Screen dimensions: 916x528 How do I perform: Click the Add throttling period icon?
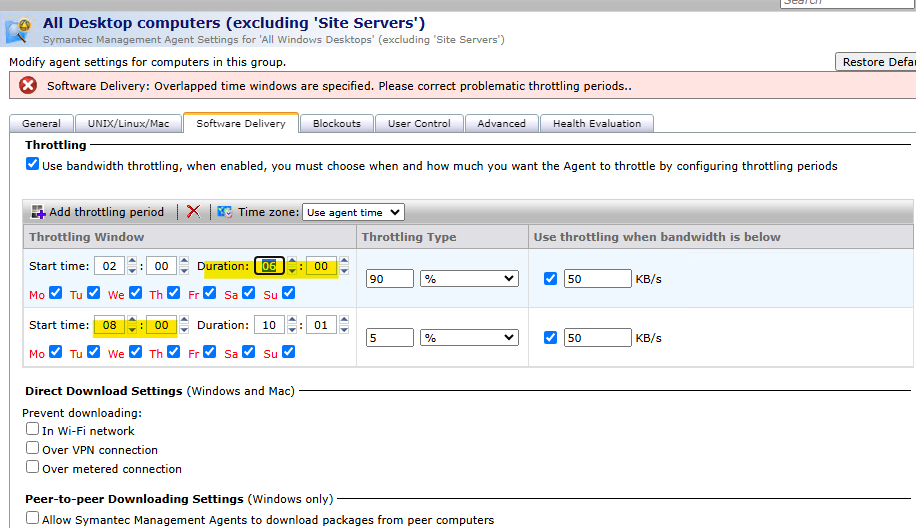39,212
